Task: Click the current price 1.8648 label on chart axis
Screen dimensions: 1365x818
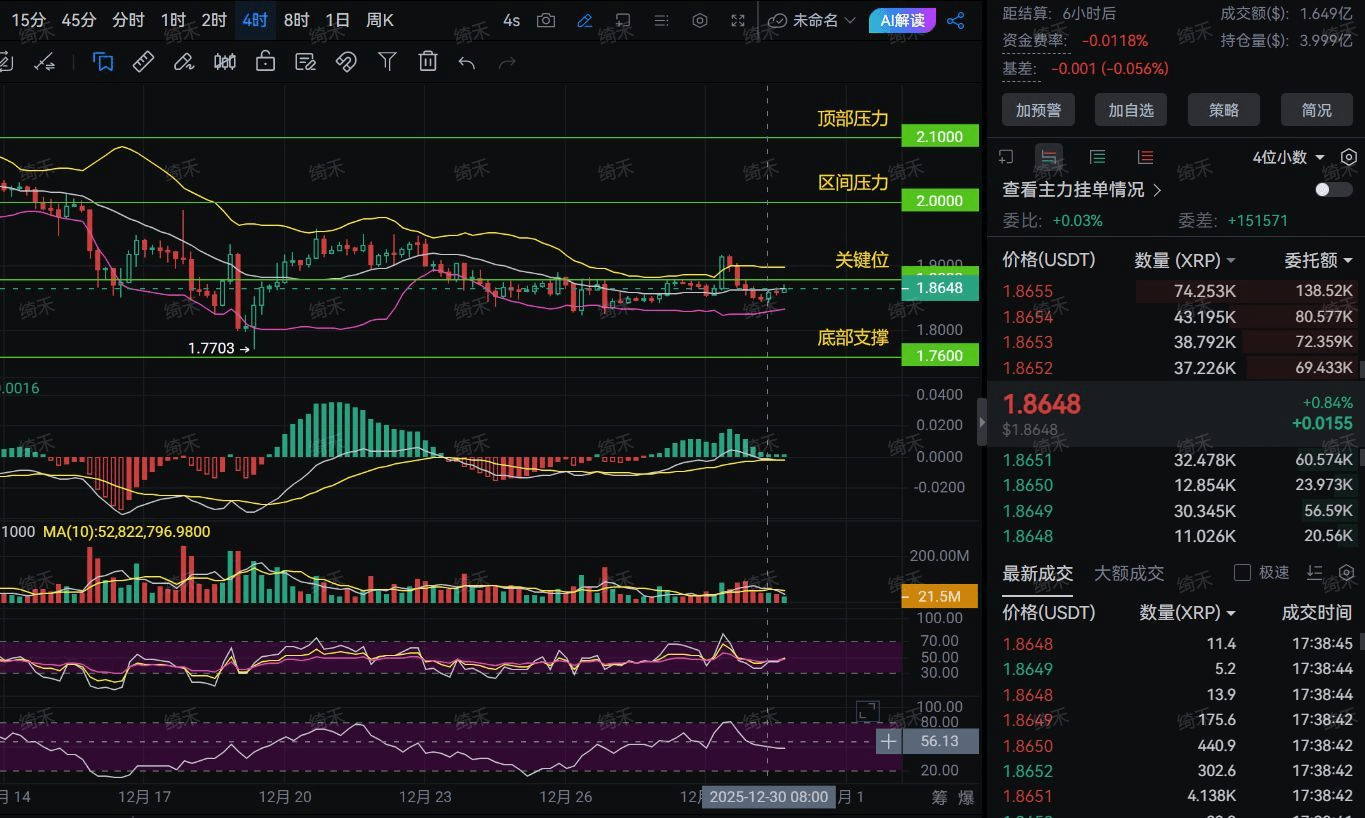Action: 940,288
